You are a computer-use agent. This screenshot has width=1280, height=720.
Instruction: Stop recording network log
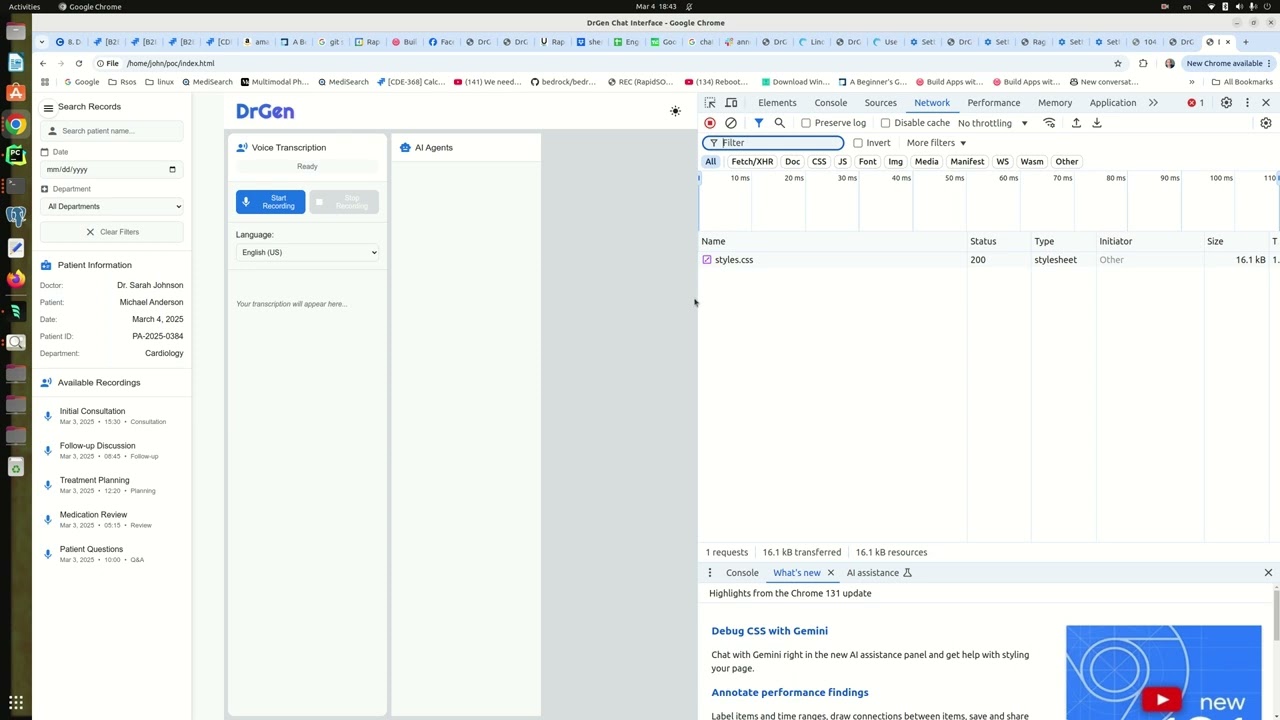[x=710, y=123]
